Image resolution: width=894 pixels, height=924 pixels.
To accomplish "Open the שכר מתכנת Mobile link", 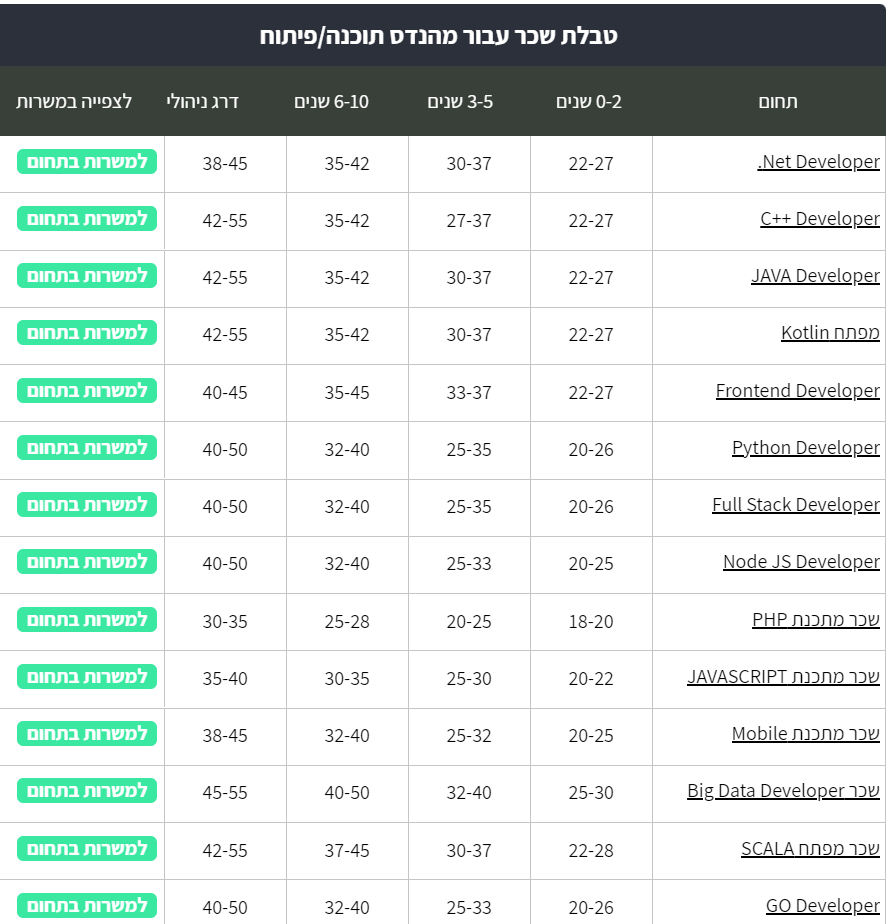I will 805,734.
